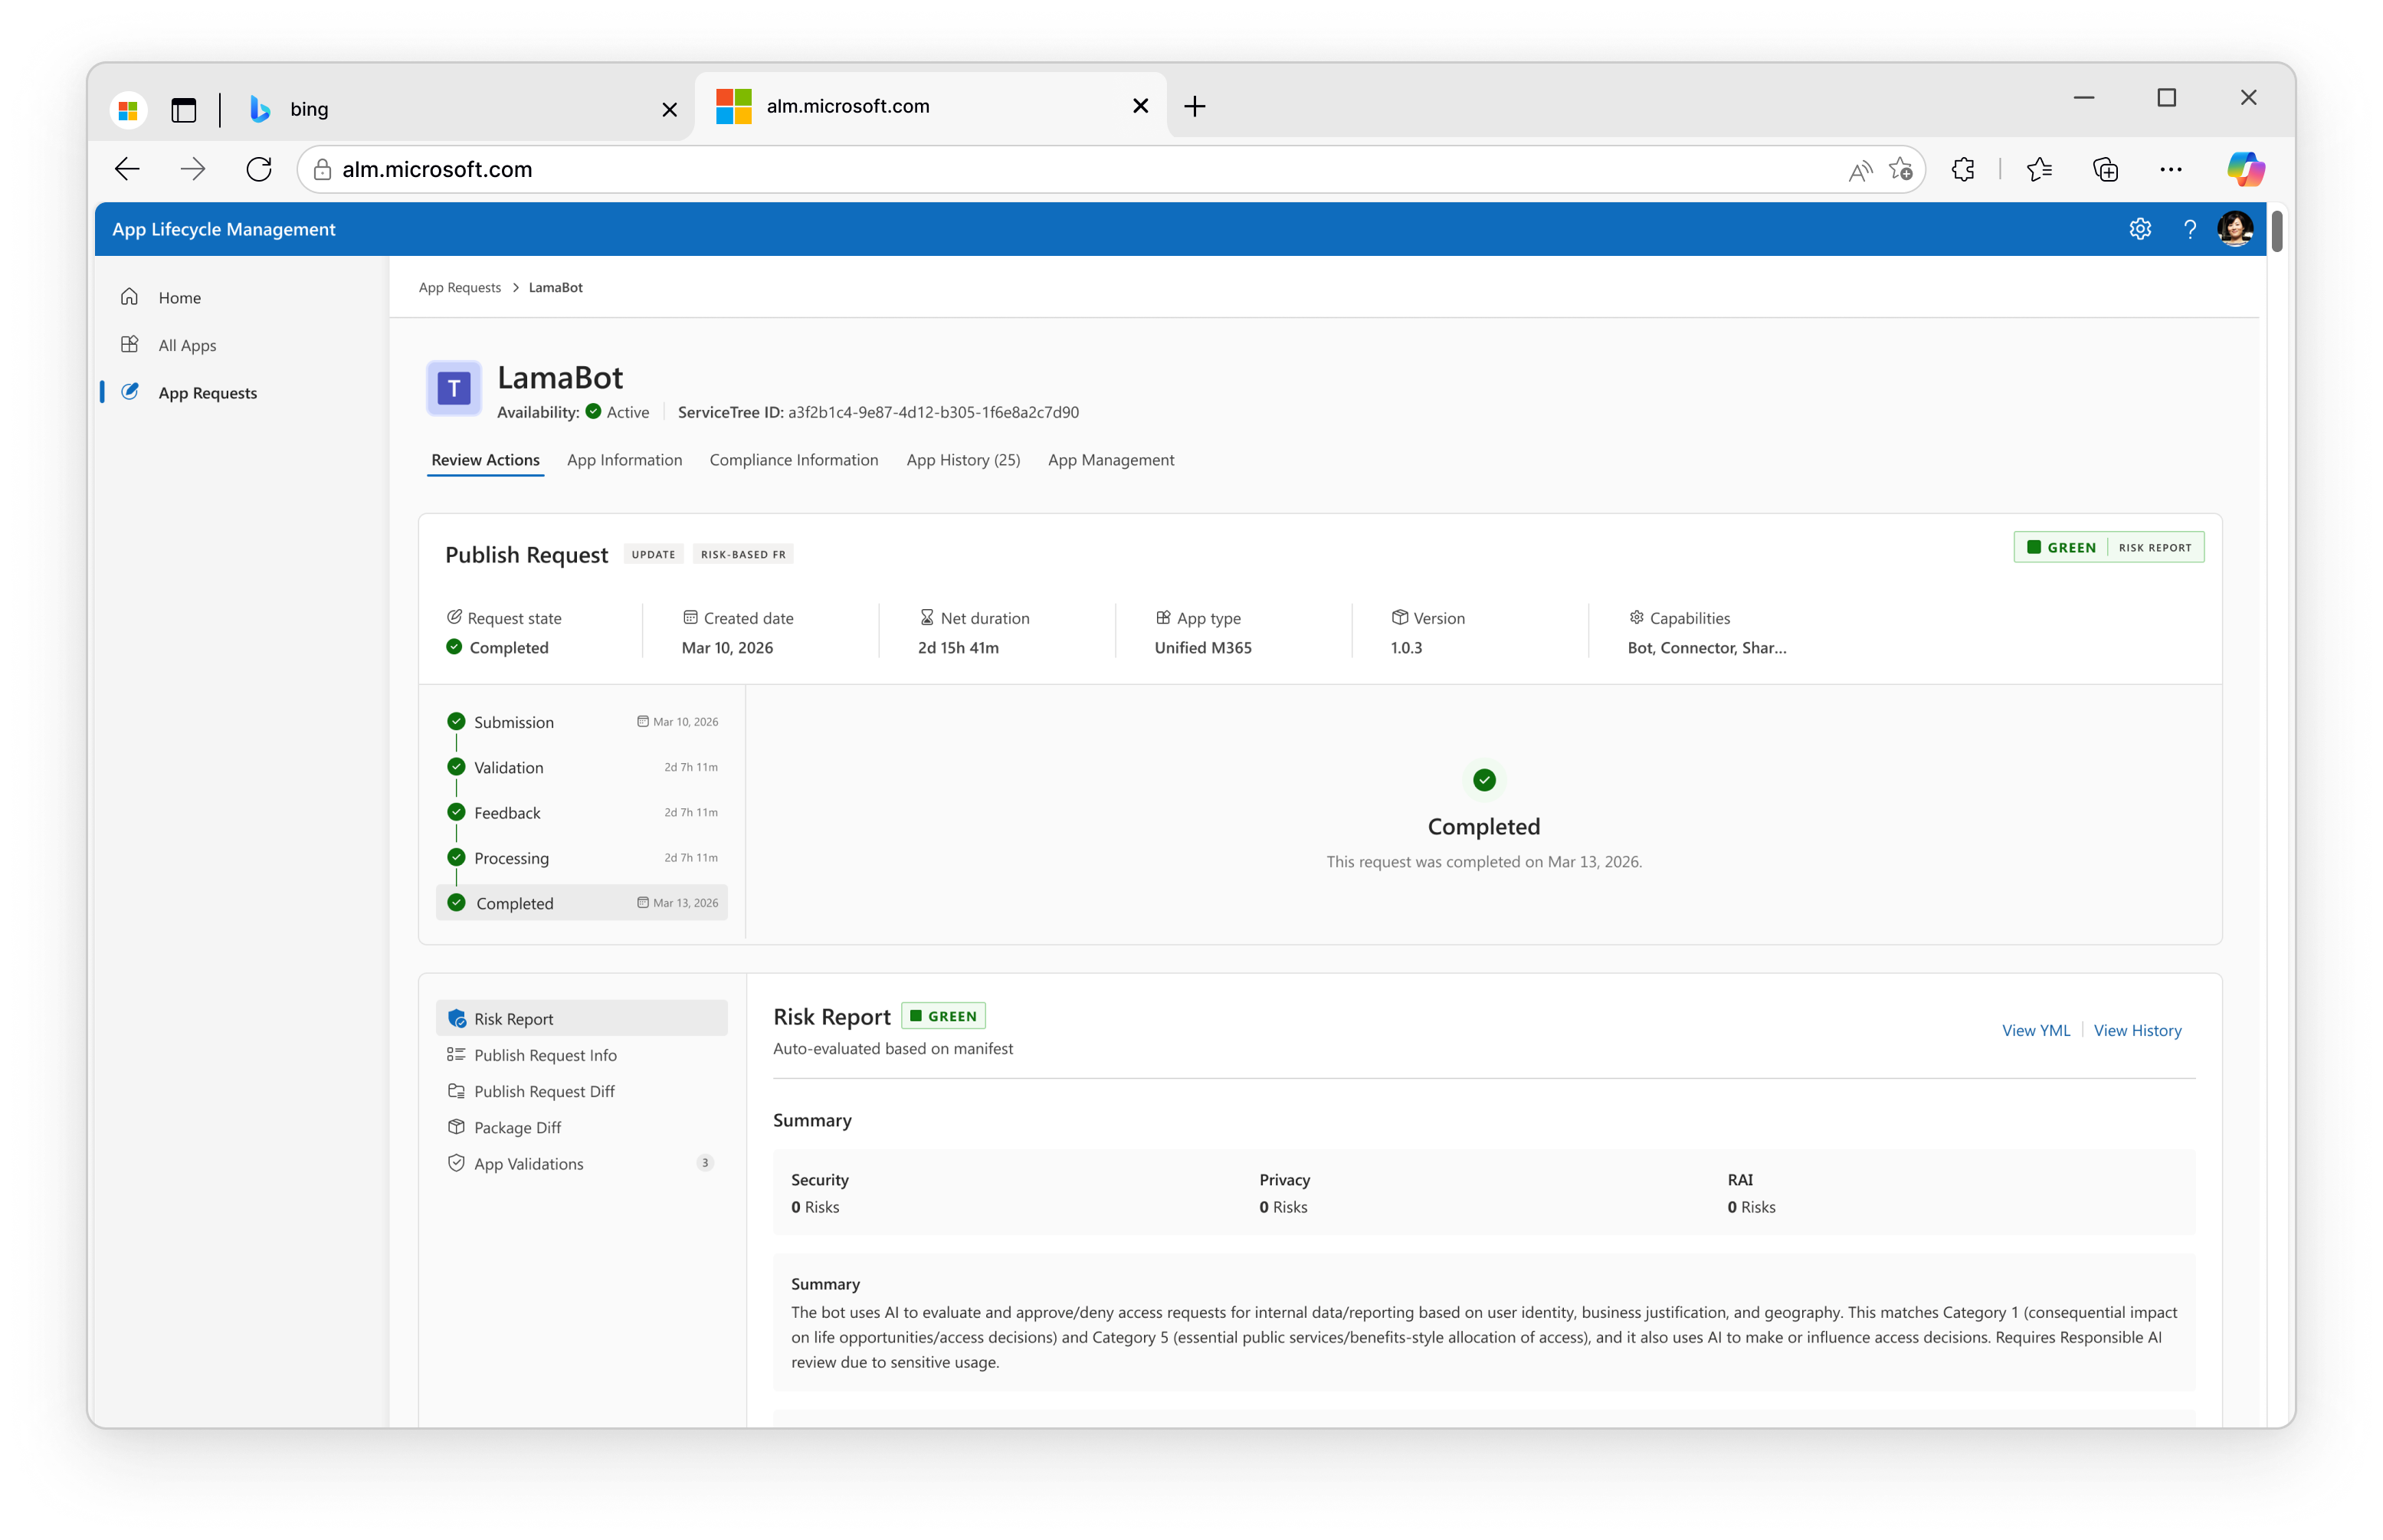Image resolution: width=2383 pixels, height=1540 pixels.
Task: Click the Net duration value 2d 15h 41m
Action: (958, 648)
